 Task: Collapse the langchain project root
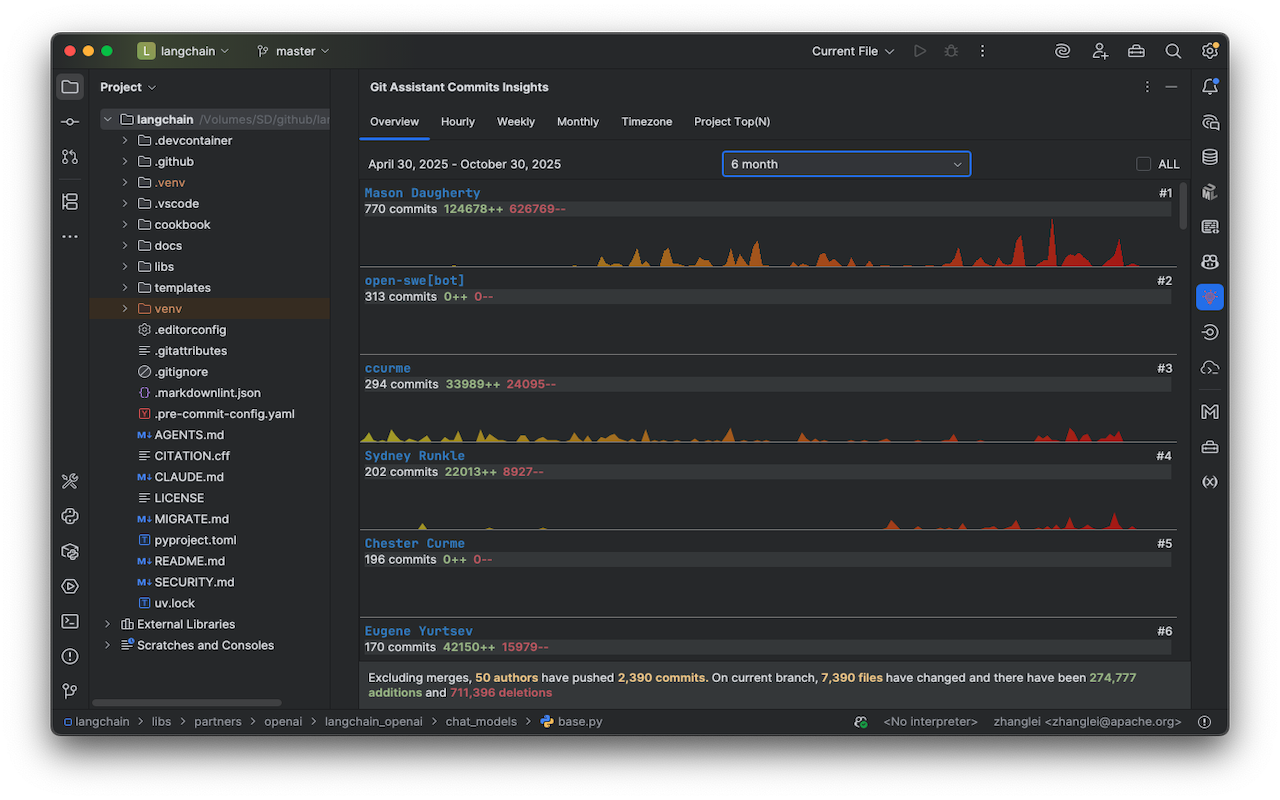[x=107, y=118]
